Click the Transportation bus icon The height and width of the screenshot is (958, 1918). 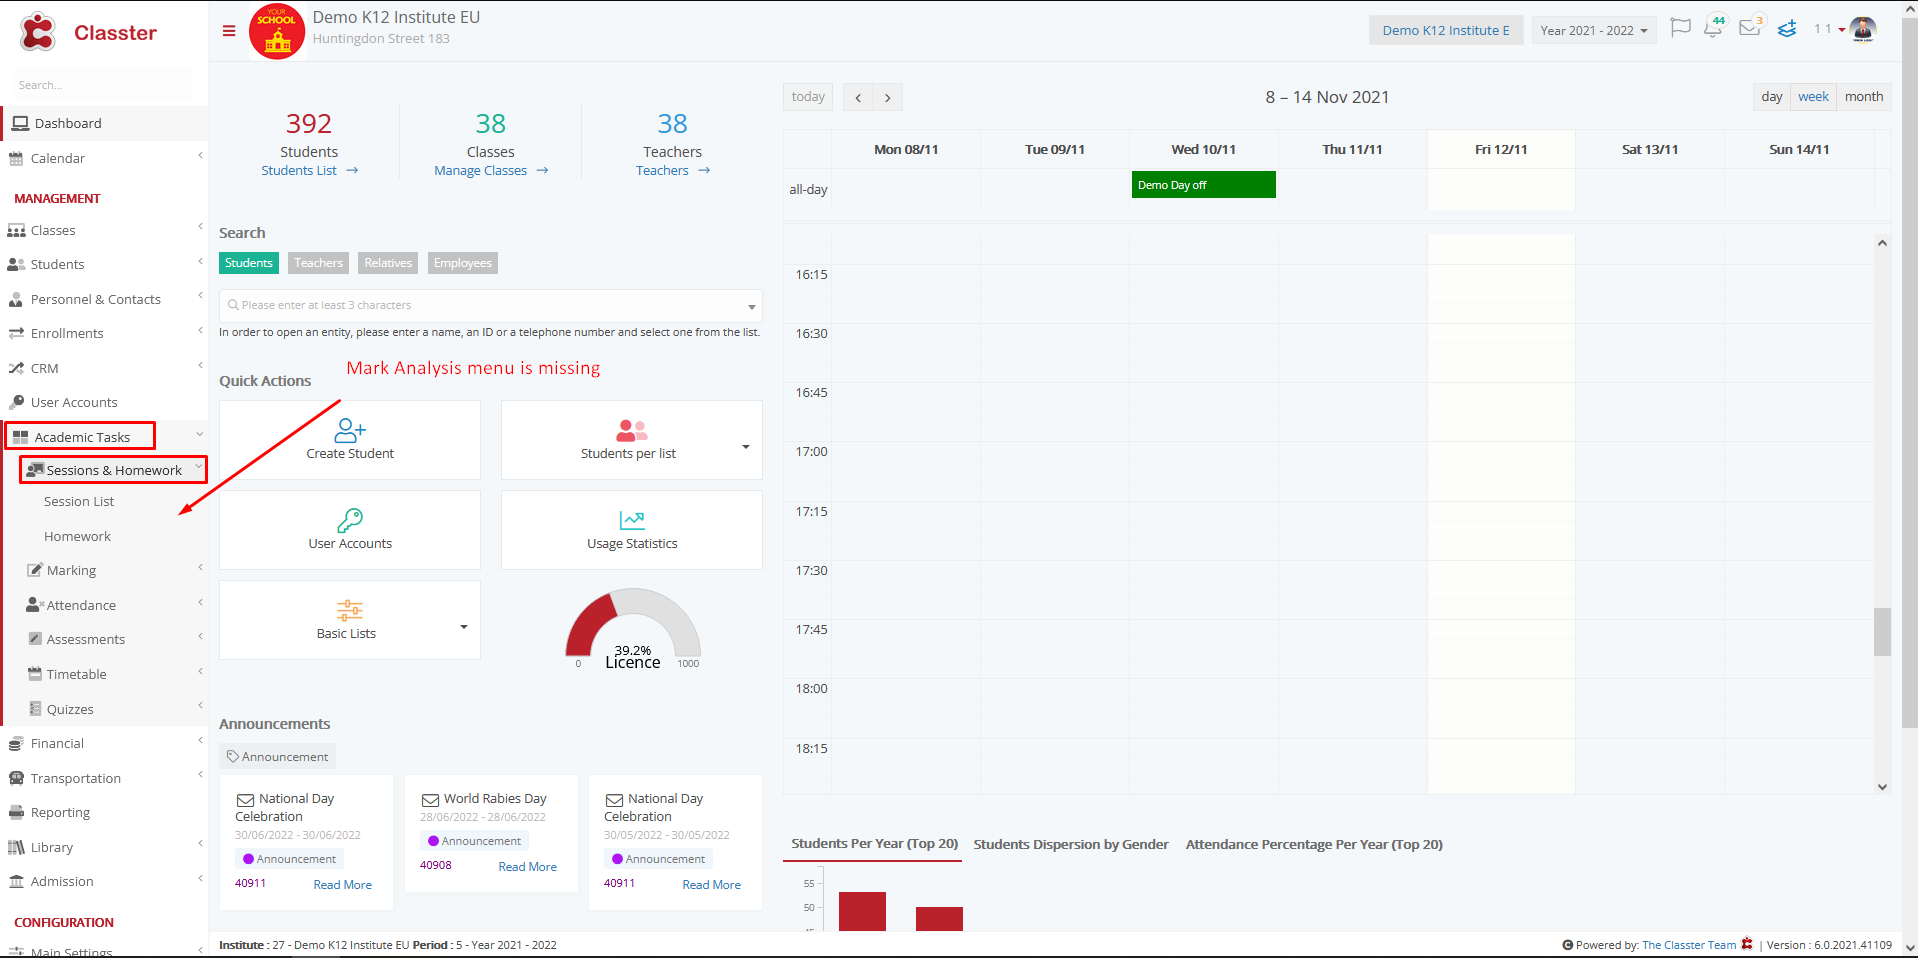coord(16,778)
